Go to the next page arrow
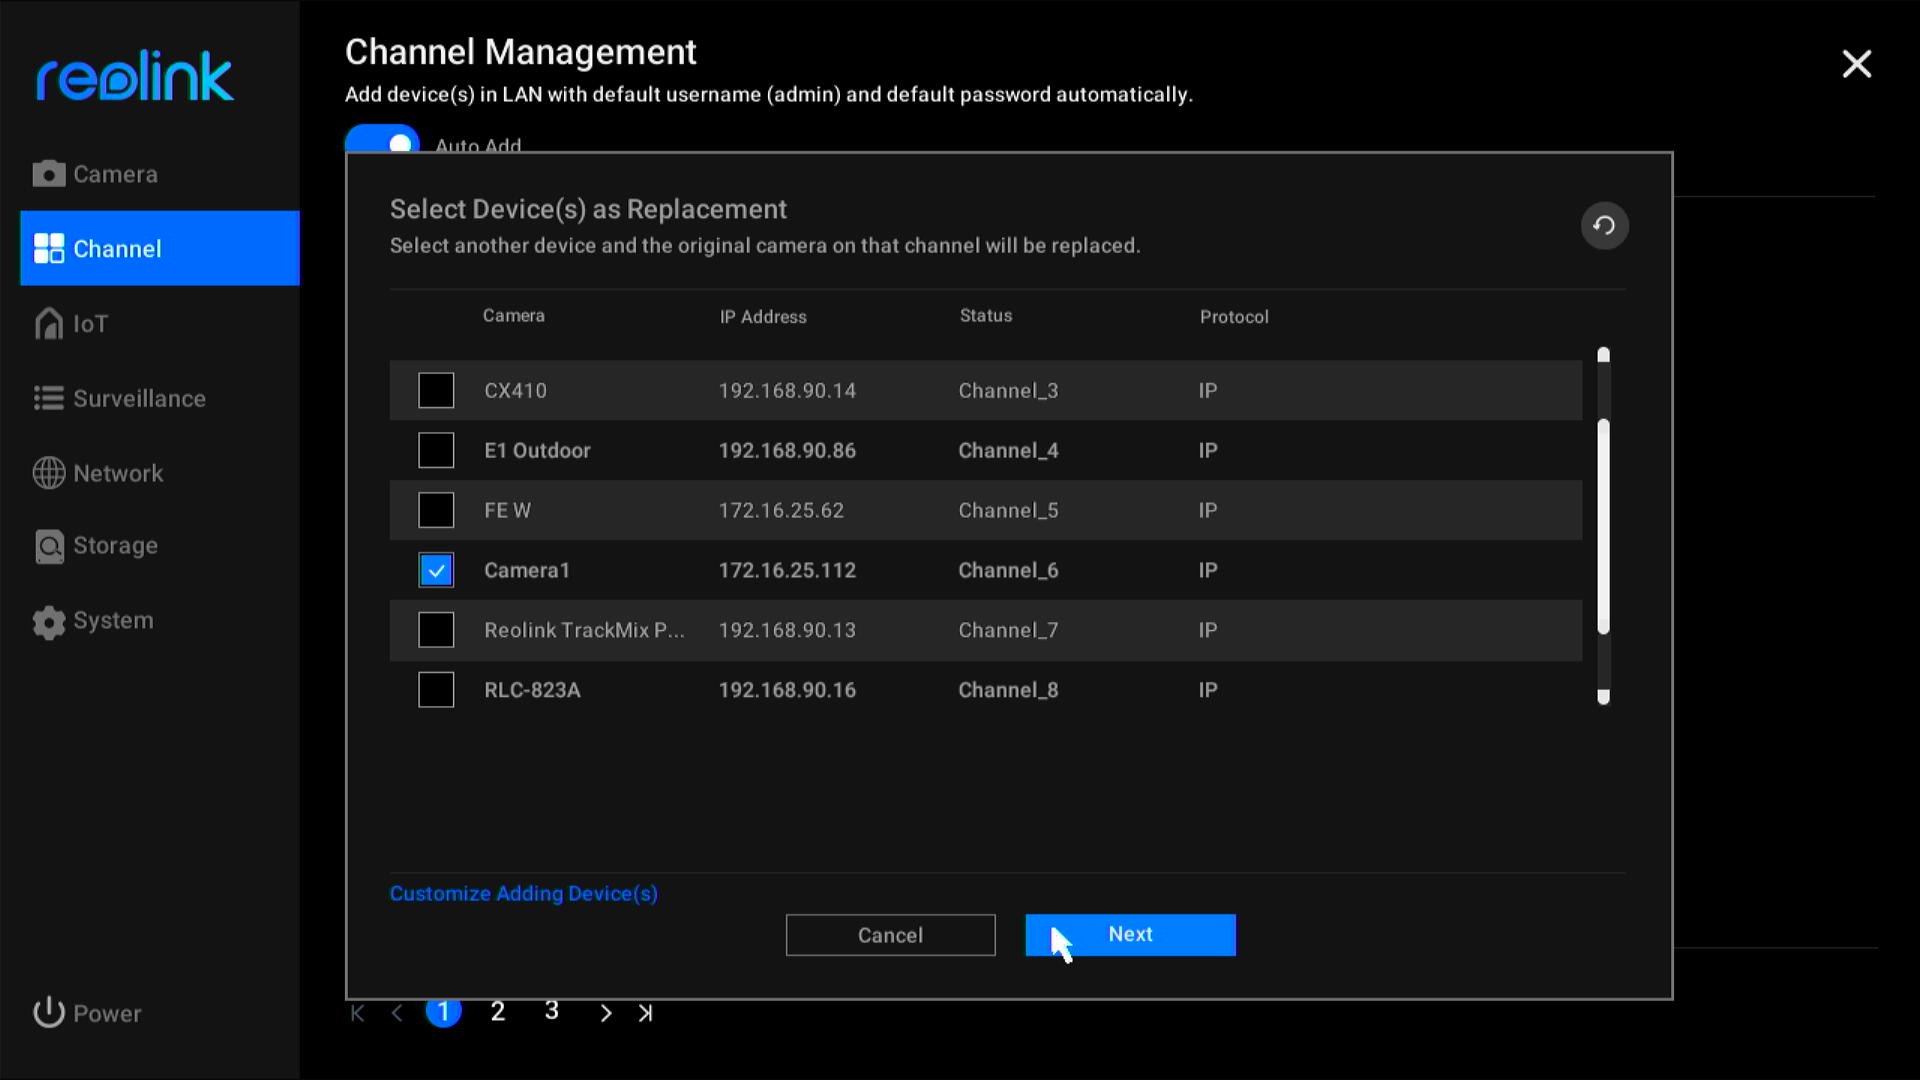Screen dimensions: 1920x1080 tap(605, 1013)
